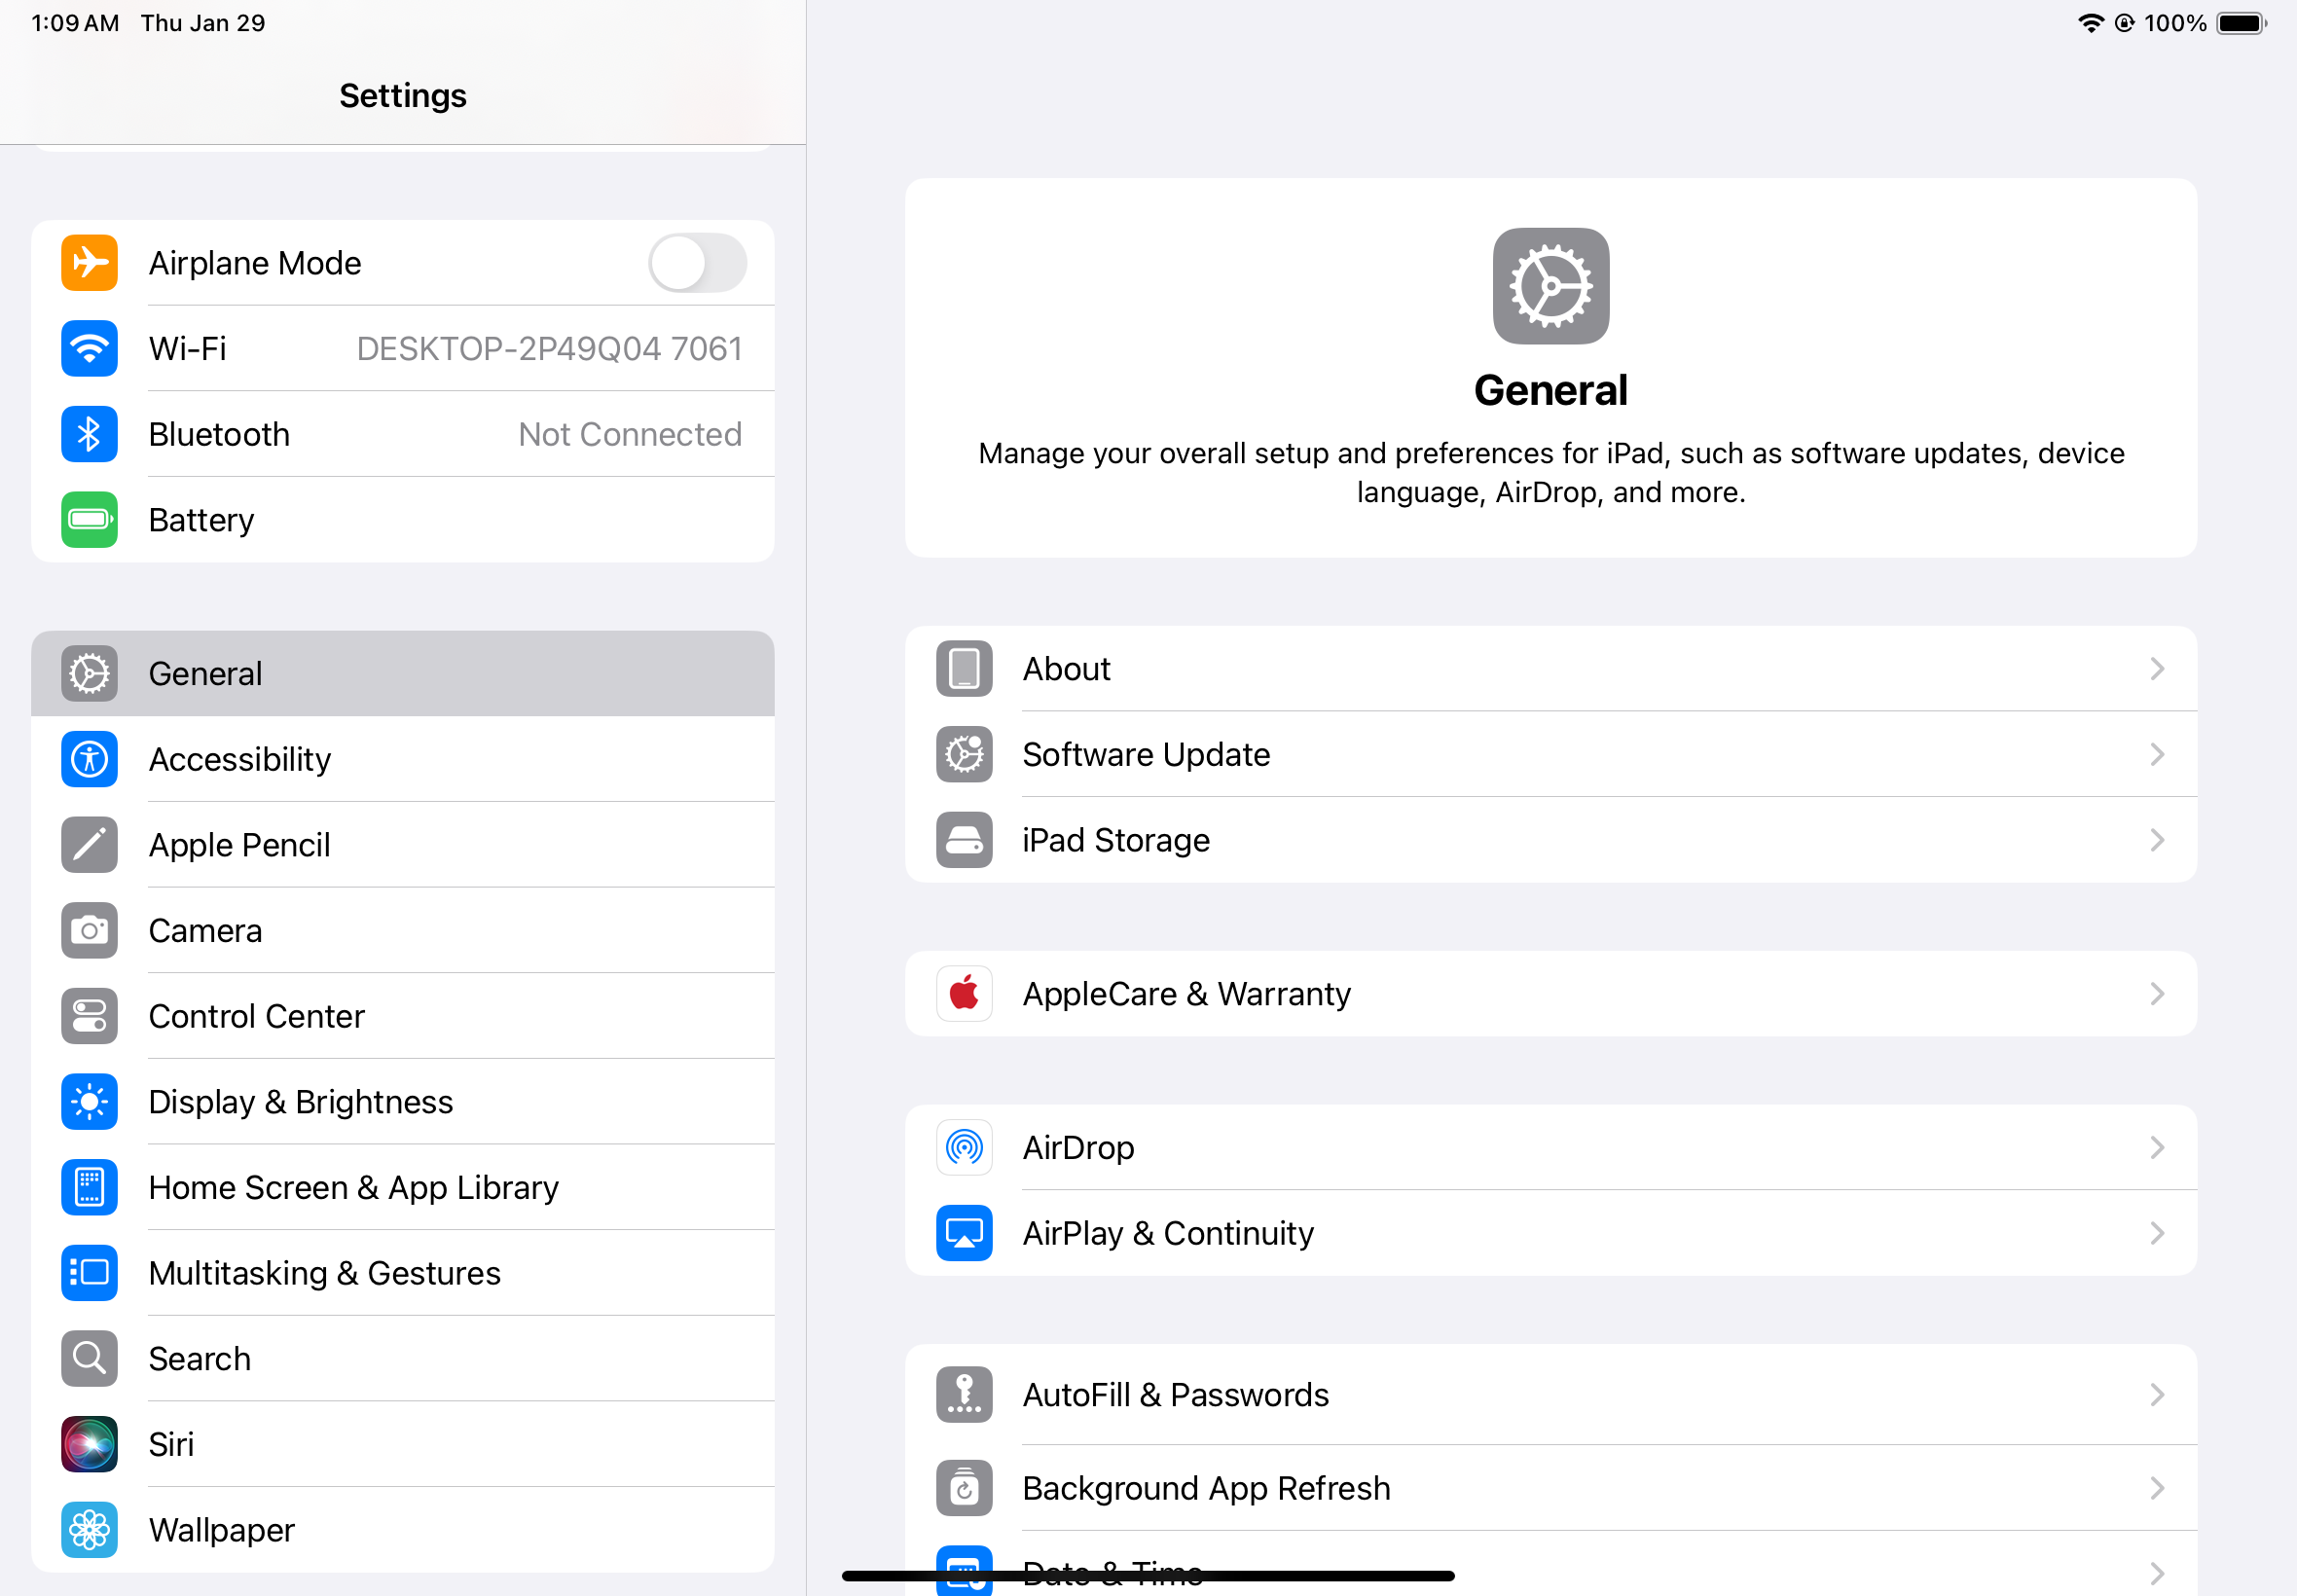This screenshot has width=2297, height=1596.
Task: Tap the Software Update gear icon
Action: [964, 754]
